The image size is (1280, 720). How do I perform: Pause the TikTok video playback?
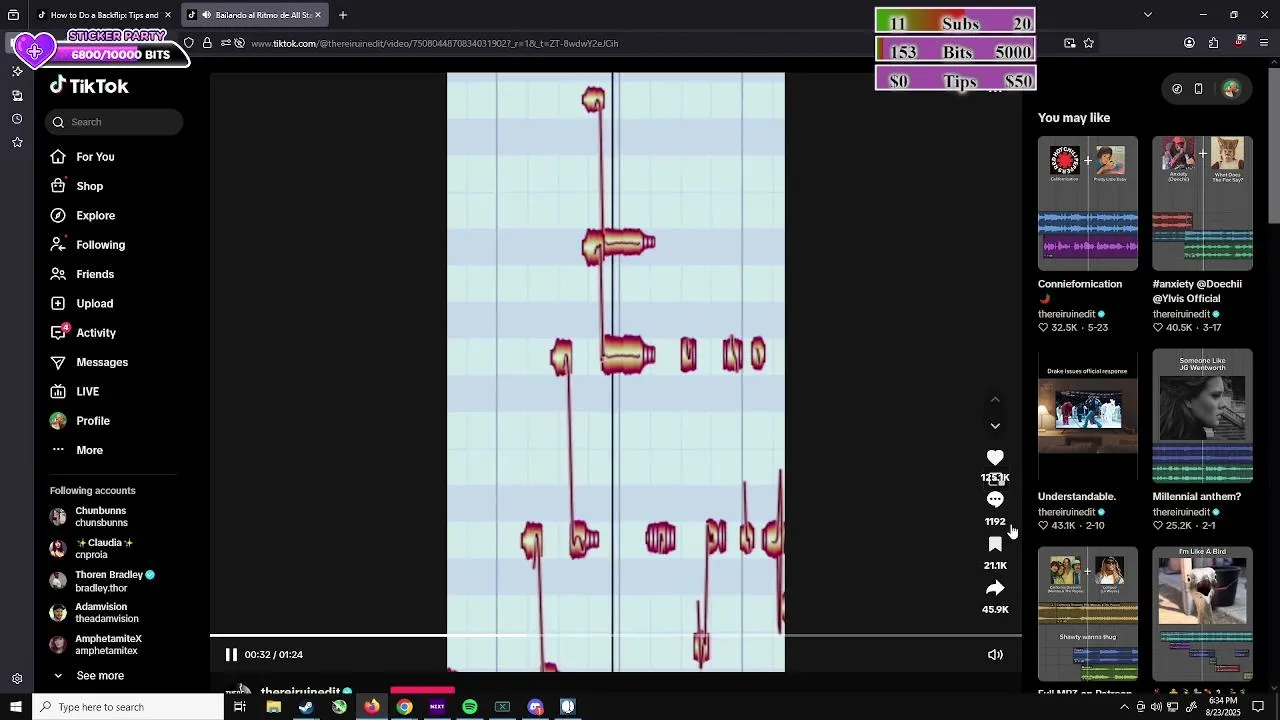click(x=231, y=654)
